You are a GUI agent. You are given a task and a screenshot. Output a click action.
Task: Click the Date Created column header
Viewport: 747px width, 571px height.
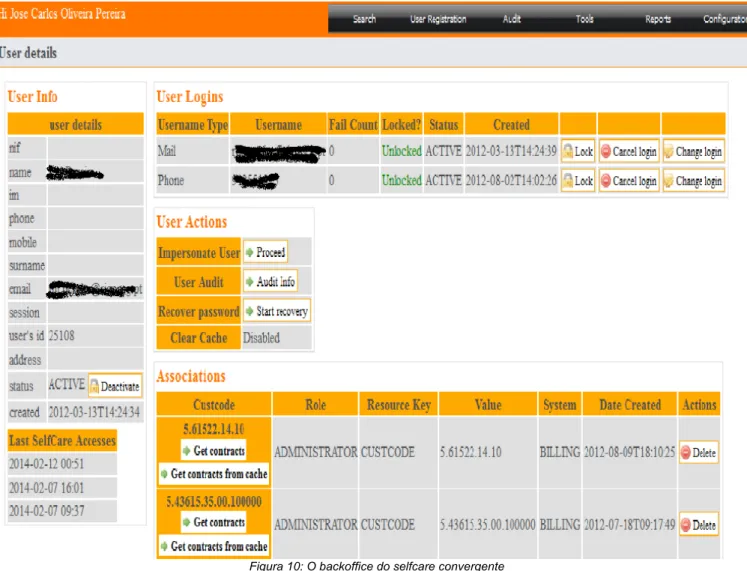(630, 404)
